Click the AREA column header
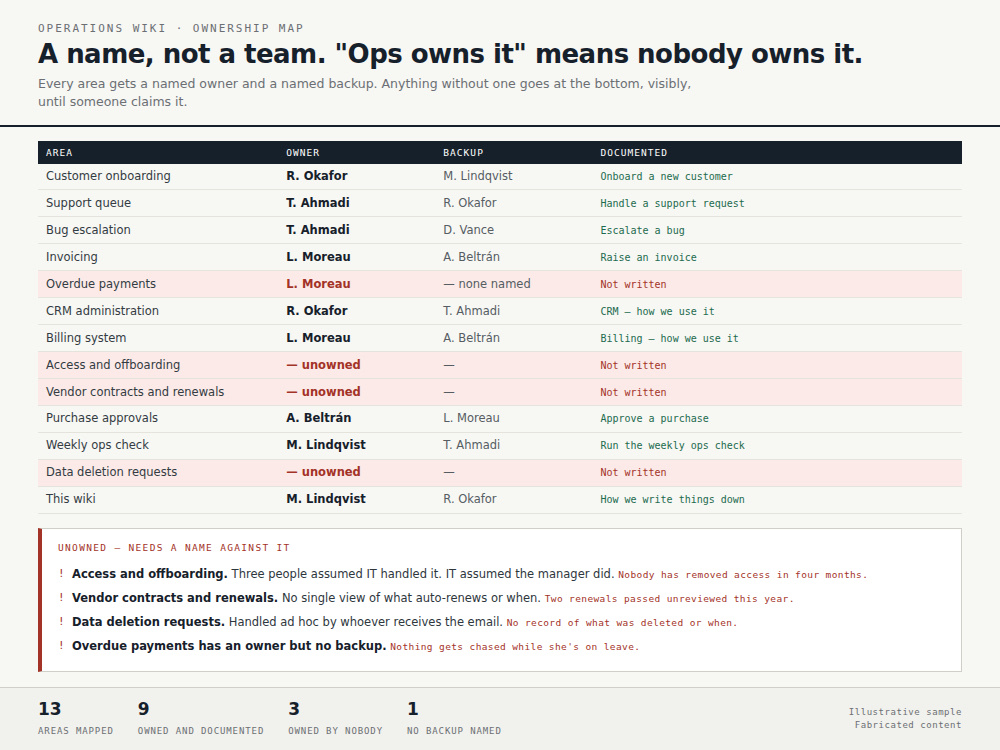Screen dimensions: 1000x750 (x=59, y=152)
